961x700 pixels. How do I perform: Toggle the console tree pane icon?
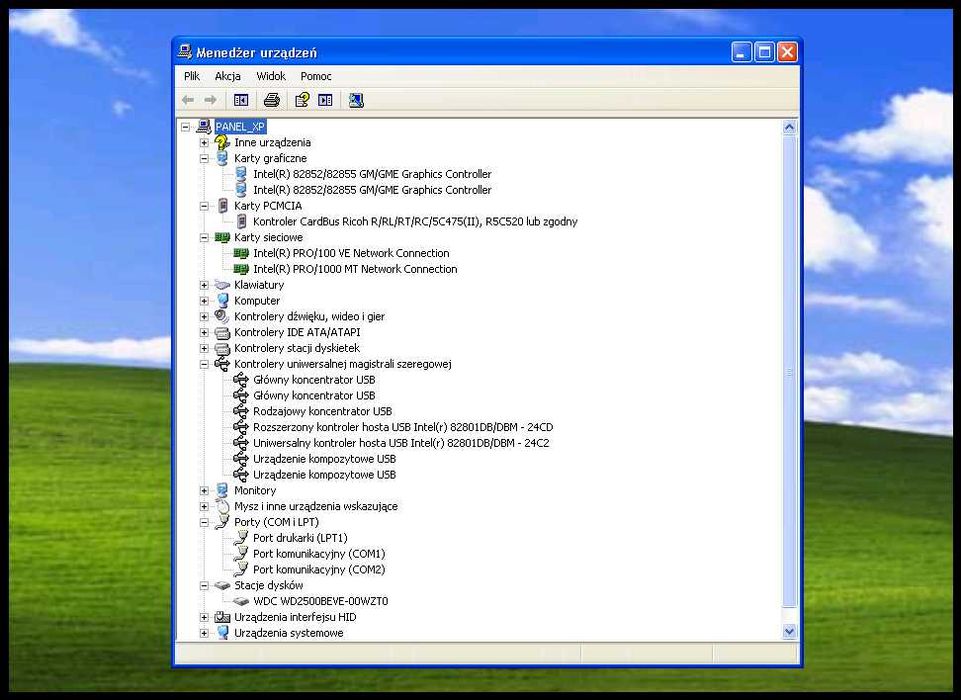point(241,100)
